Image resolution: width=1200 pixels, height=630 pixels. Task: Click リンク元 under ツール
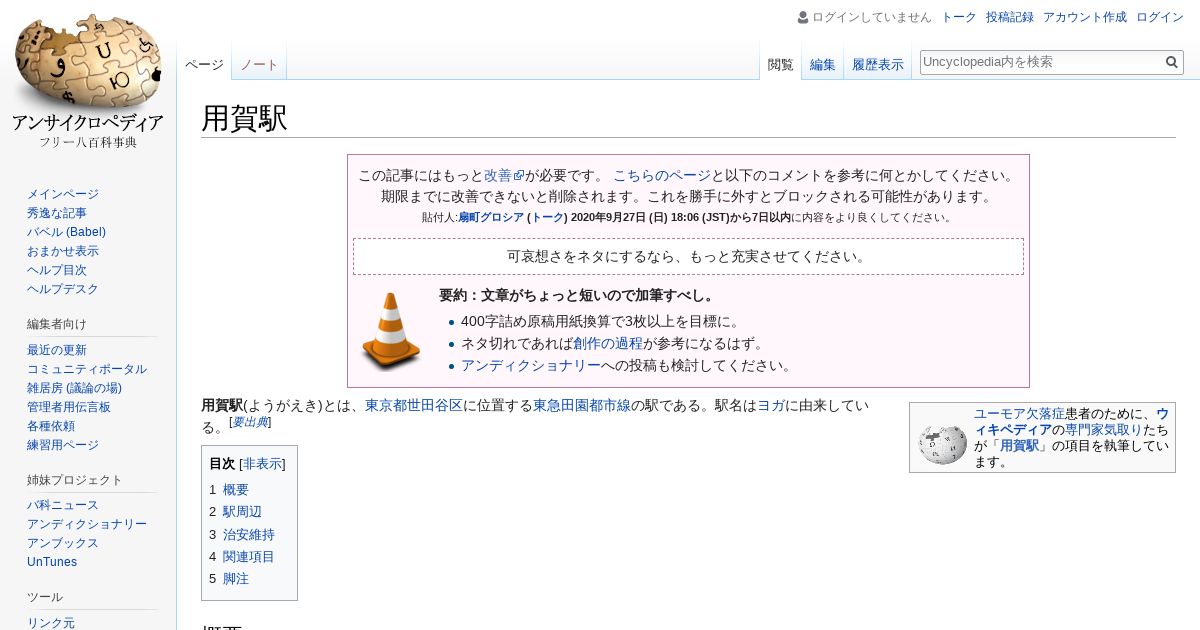coord(51,623)
